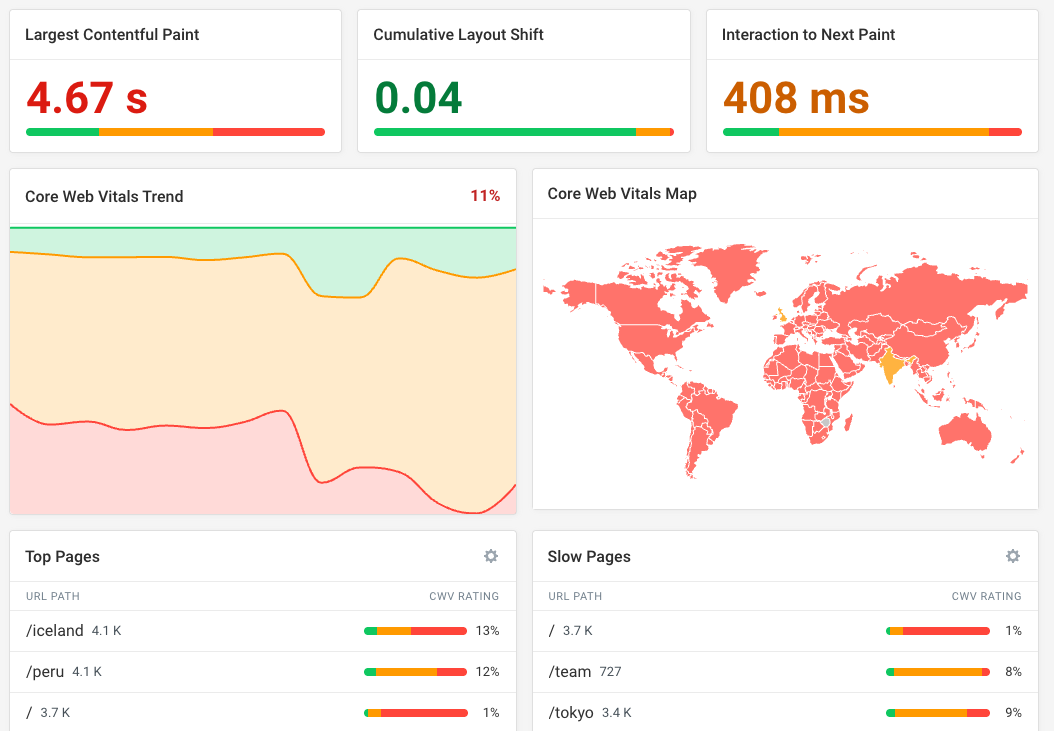Screen dimensions: 1054x731
Task: Click the 8% rating for /team
Action: (x=1014, y=672)
